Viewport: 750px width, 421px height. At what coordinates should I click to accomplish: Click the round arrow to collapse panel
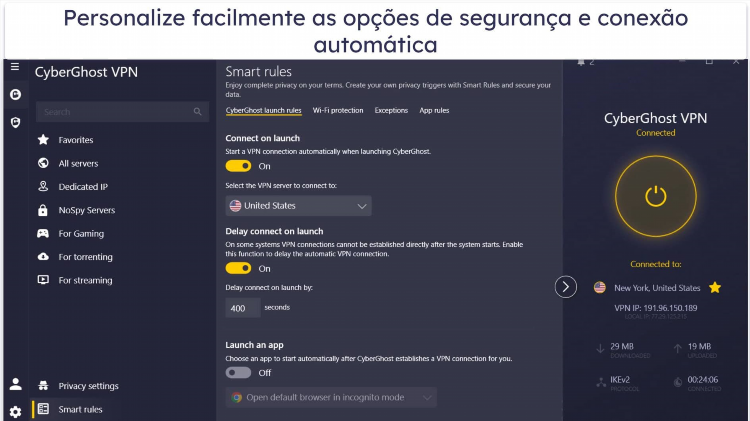point(565,287)
